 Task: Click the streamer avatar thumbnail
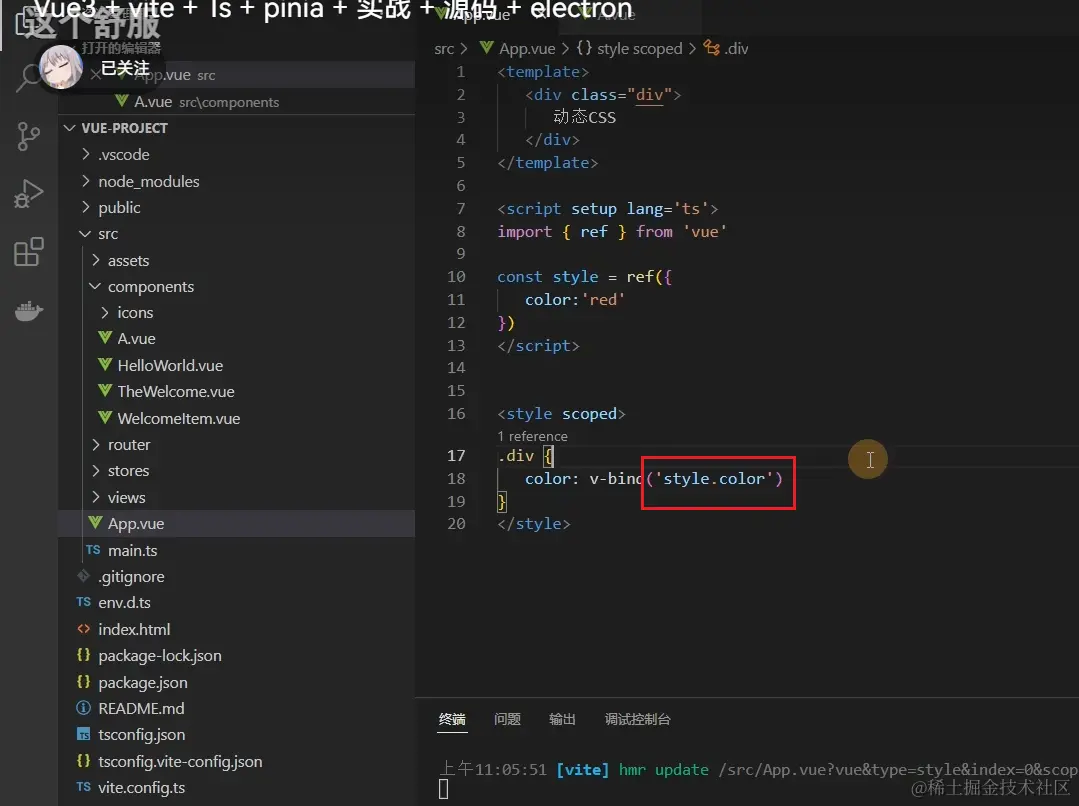61,67
